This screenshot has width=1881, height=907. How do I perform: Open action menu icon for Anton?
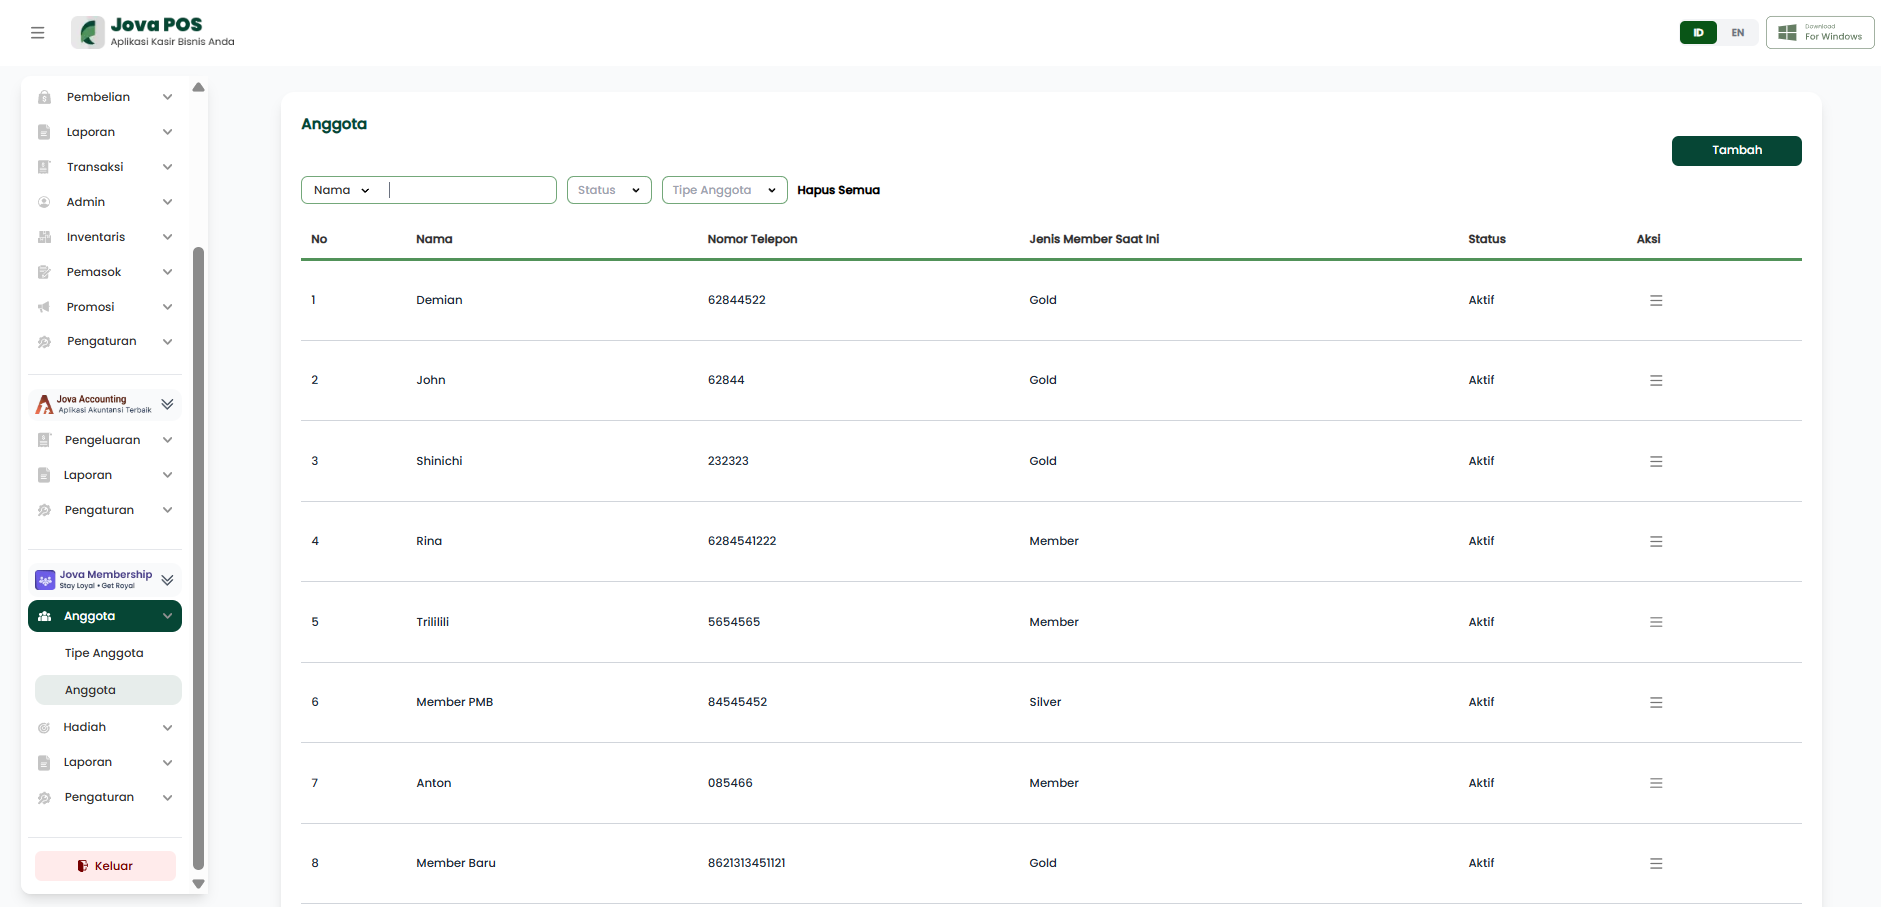pos(1656,783)
